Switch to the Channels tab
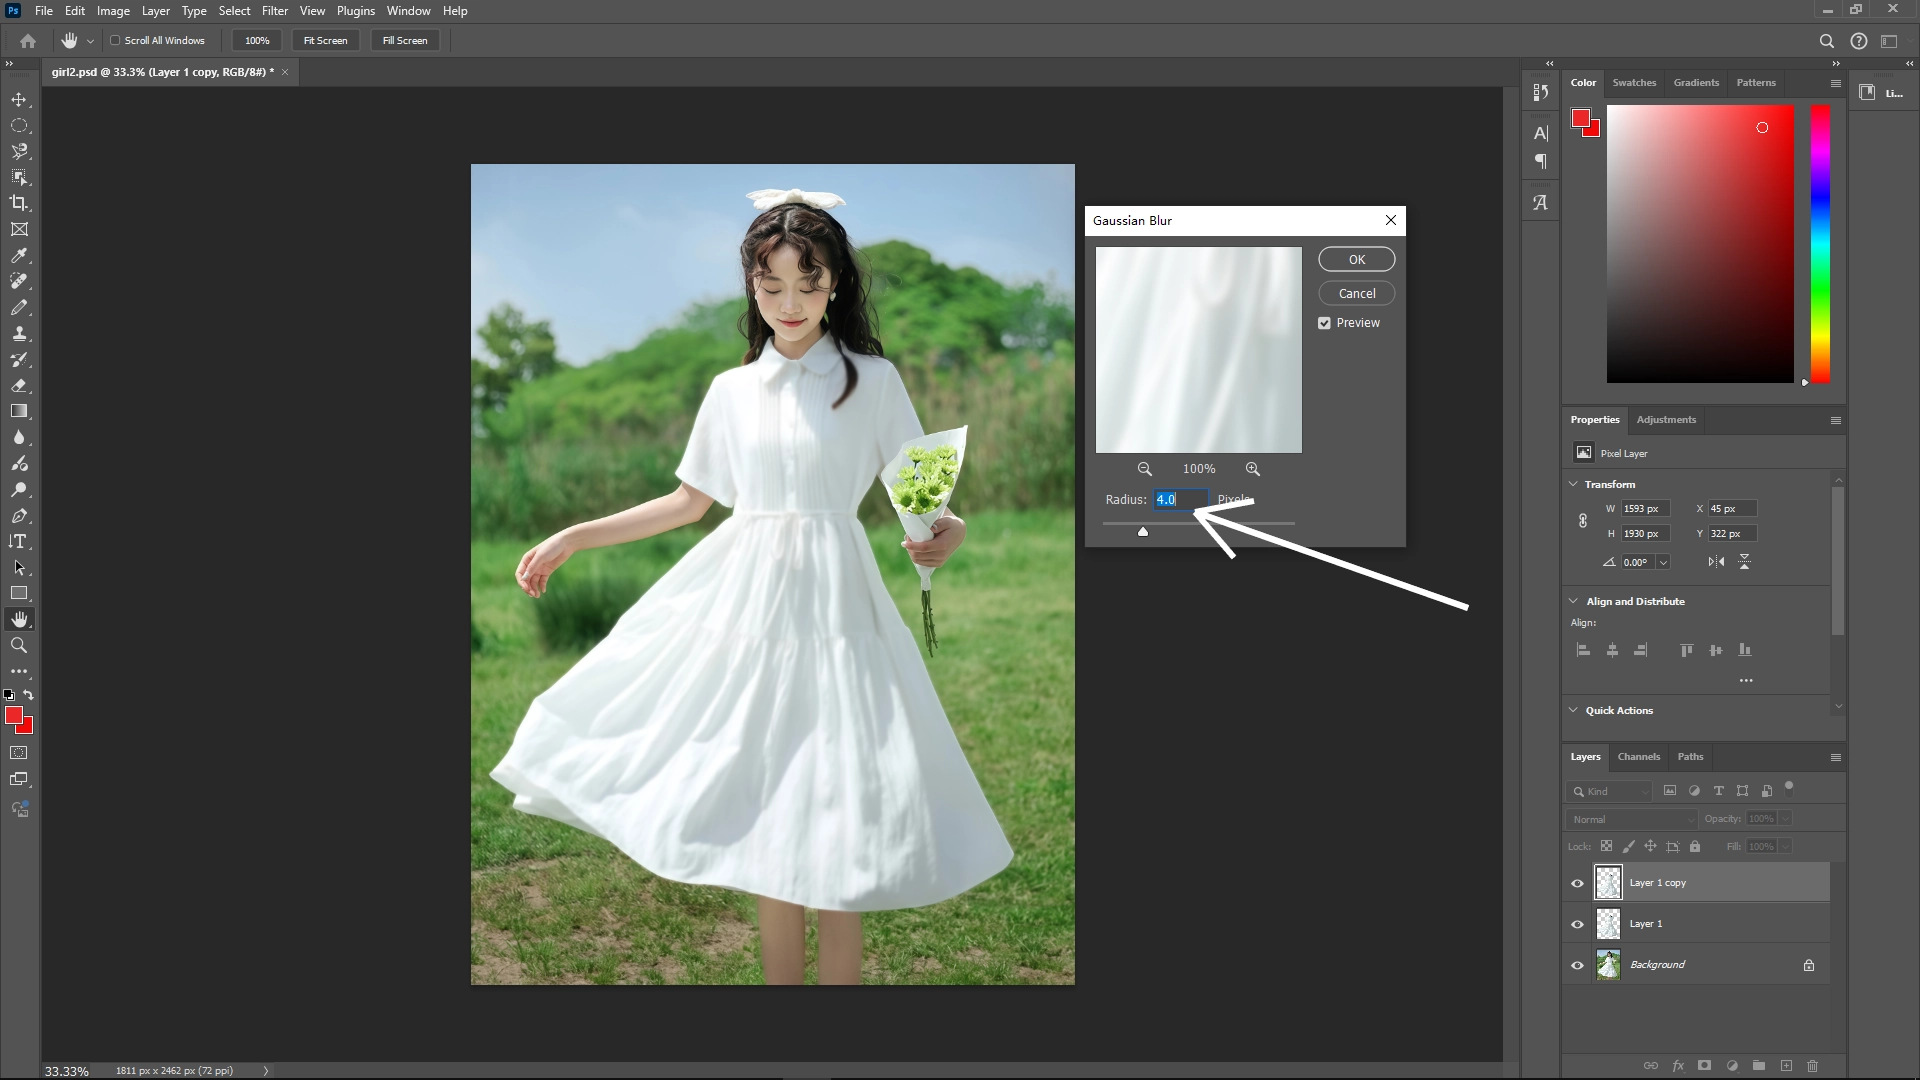The width and height of the screenshot is (1920, 1080). coord(1639,757)
